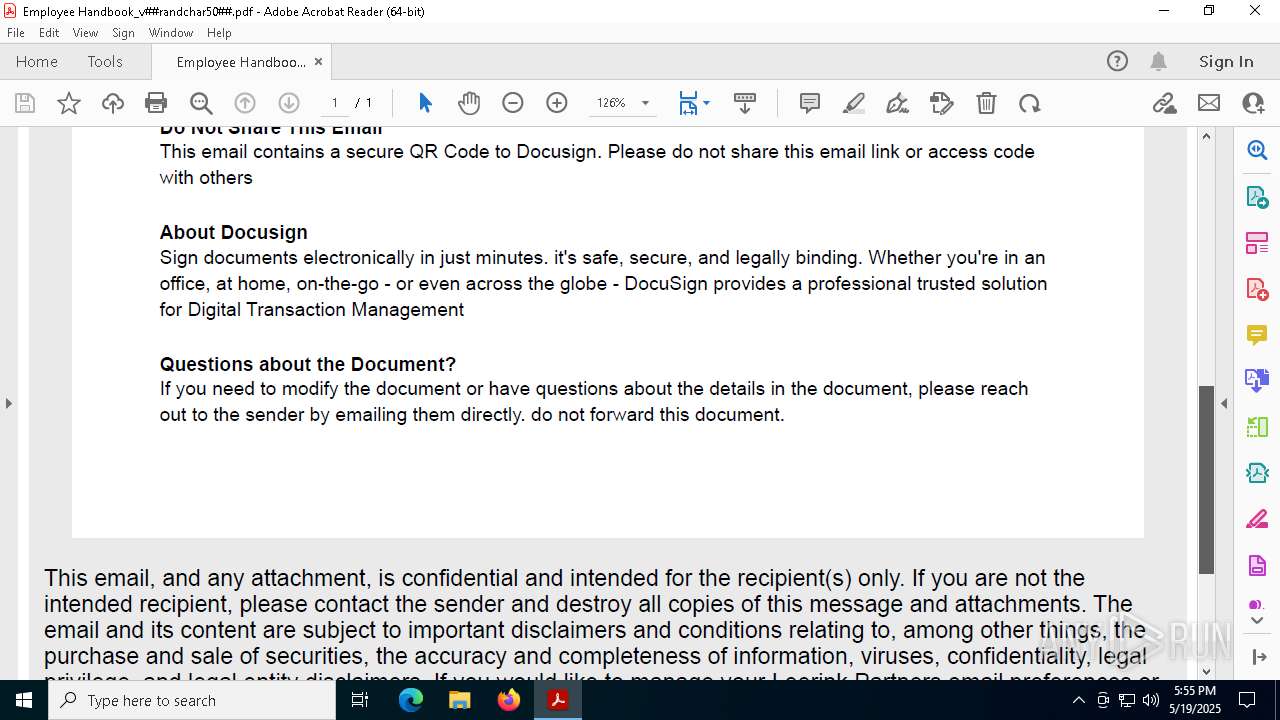
Task: Switch to the Home tab
Action: (x=37, y=62)
